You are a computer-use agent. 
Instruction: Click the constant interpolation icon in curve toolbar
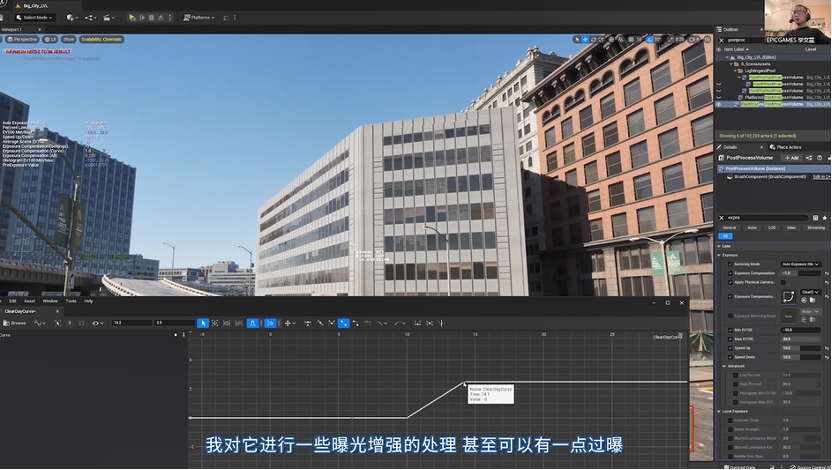click(x=356, y=323)
